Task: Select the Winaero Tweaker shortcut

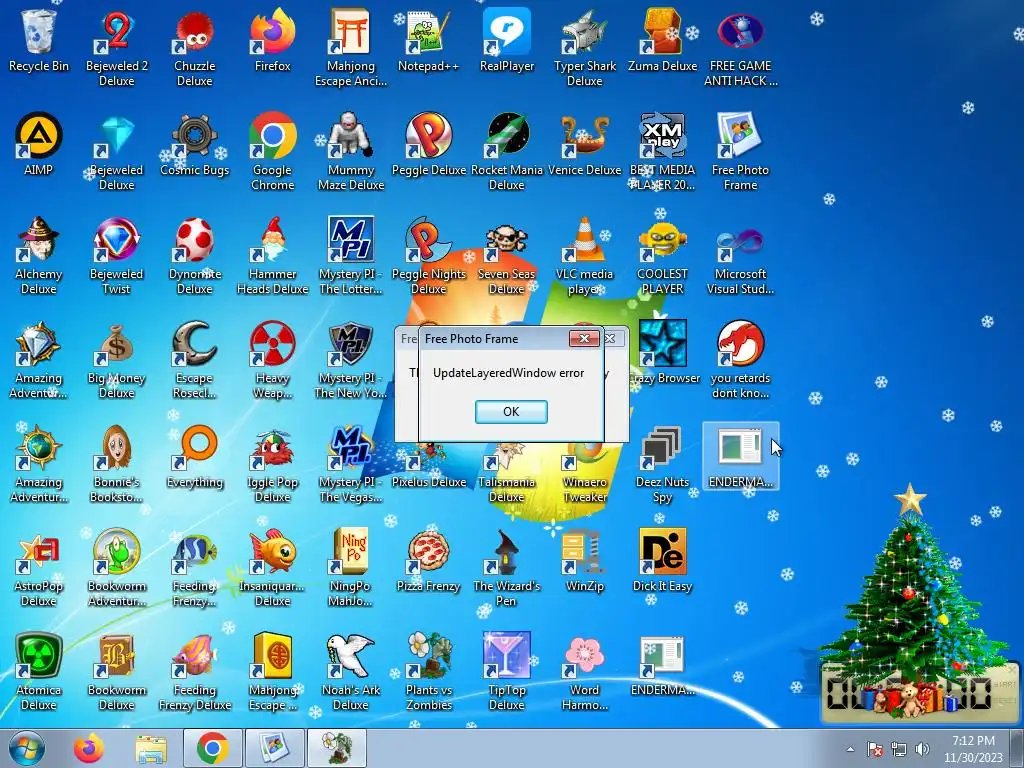Action: pyautogui.click(x=584, y=464)
